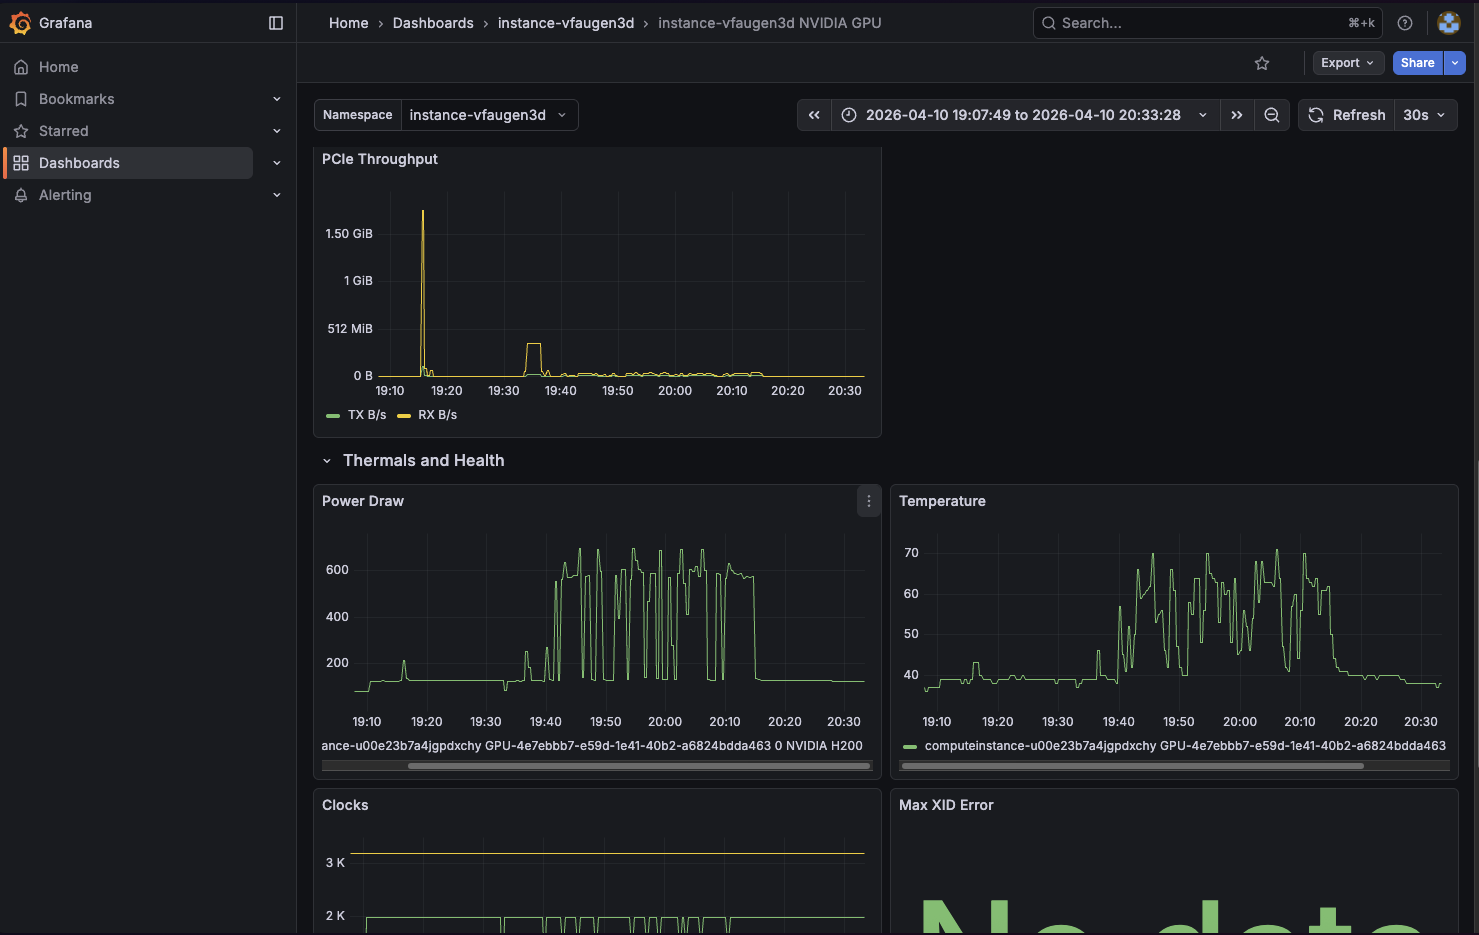Image resolution: width=1479 pixels, height=935 pixels.
Task: Open the Power Draw panel menu
Action: tap(868, 501)
